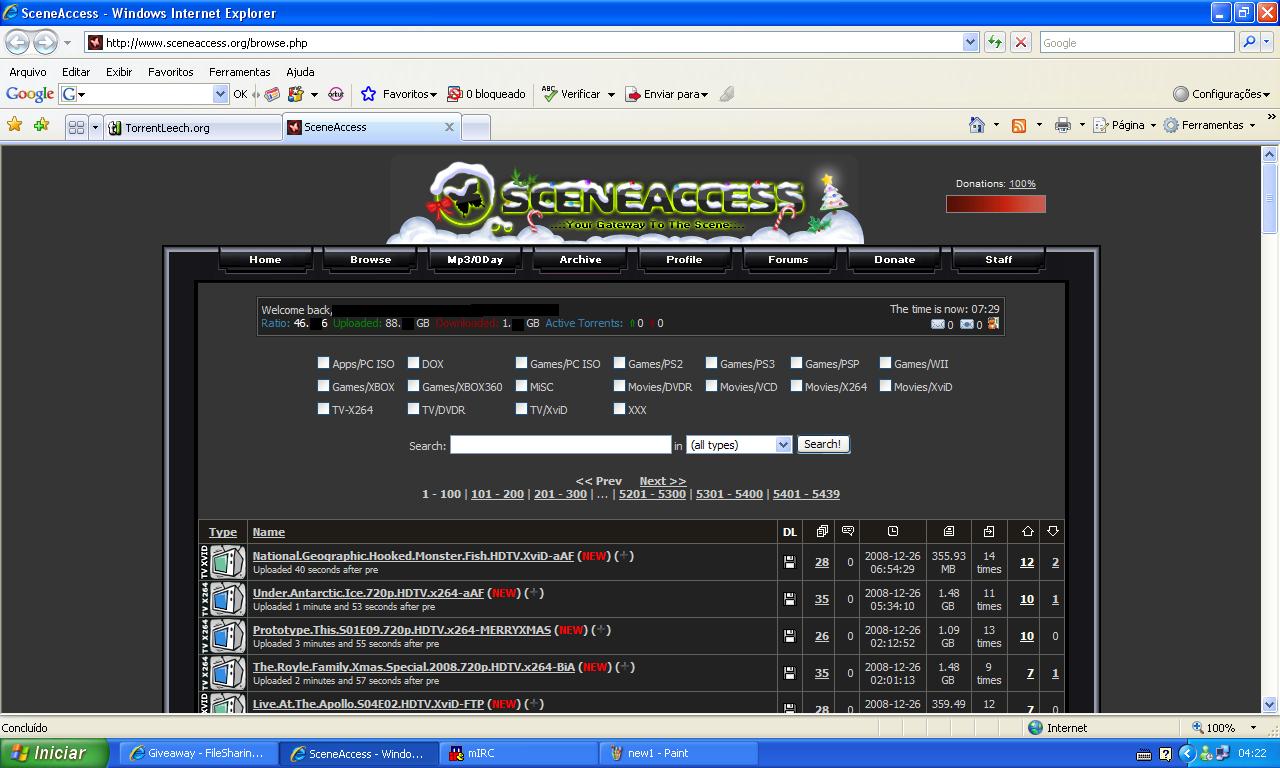Image resolution: width=1280 pixels, height=768 pixels.
Task: Click the Next >> page link
Action: click(662, 481)
